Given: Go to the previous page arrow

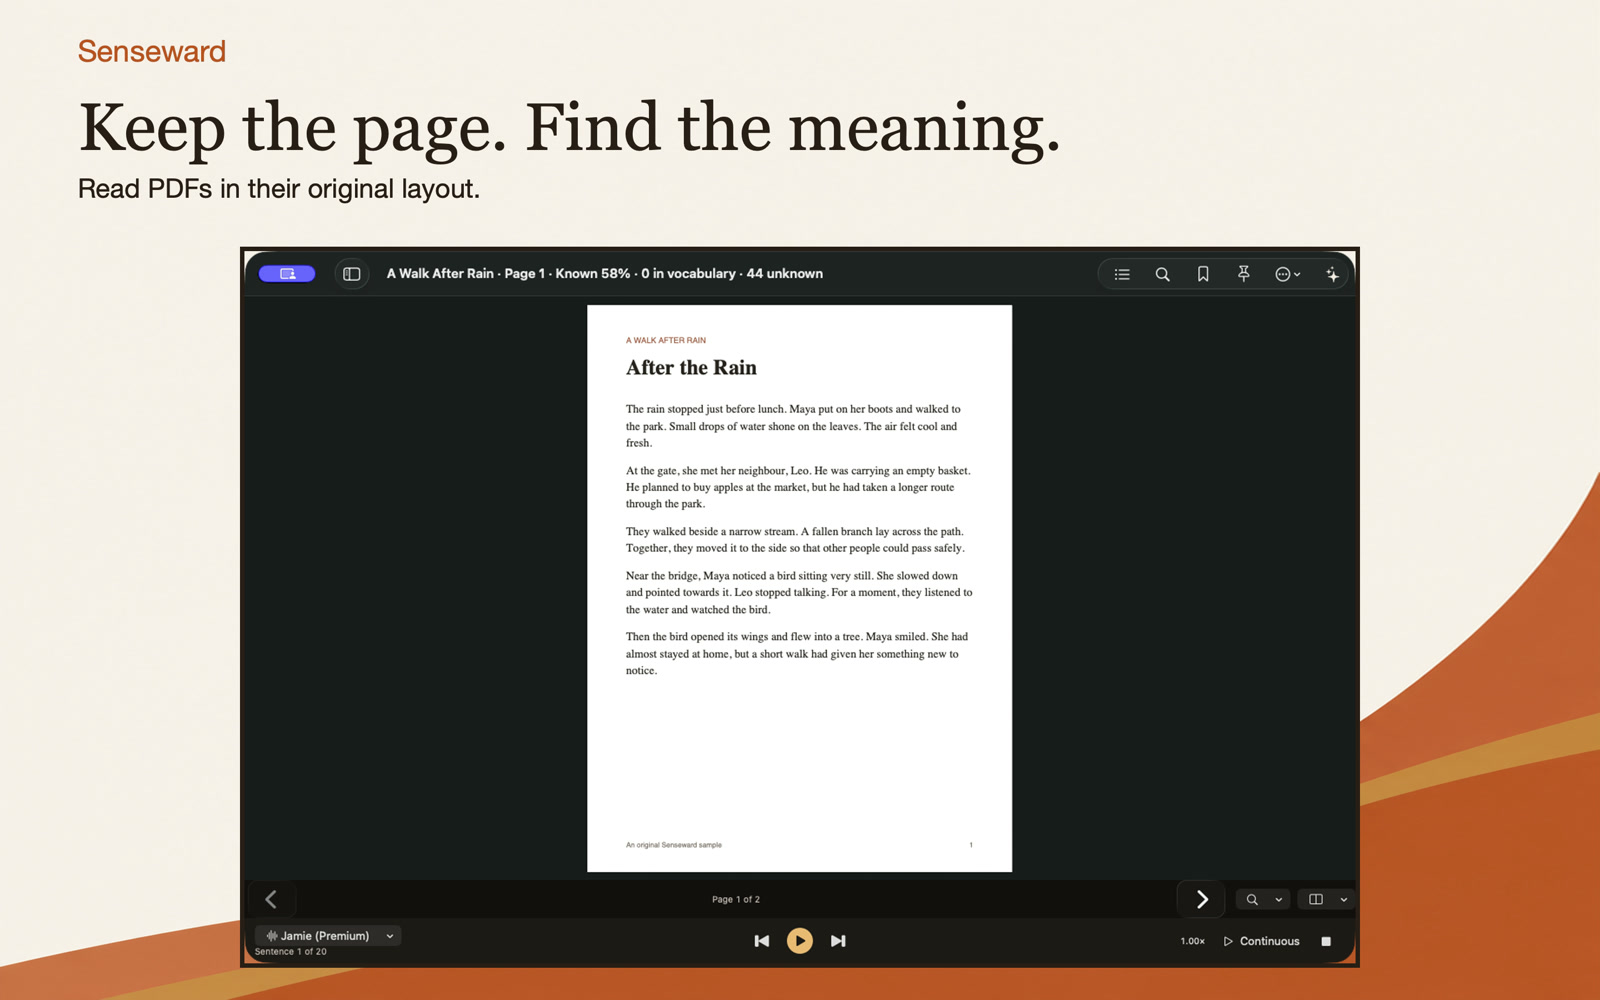Looking at the screenshot, I should click(271, 899).
